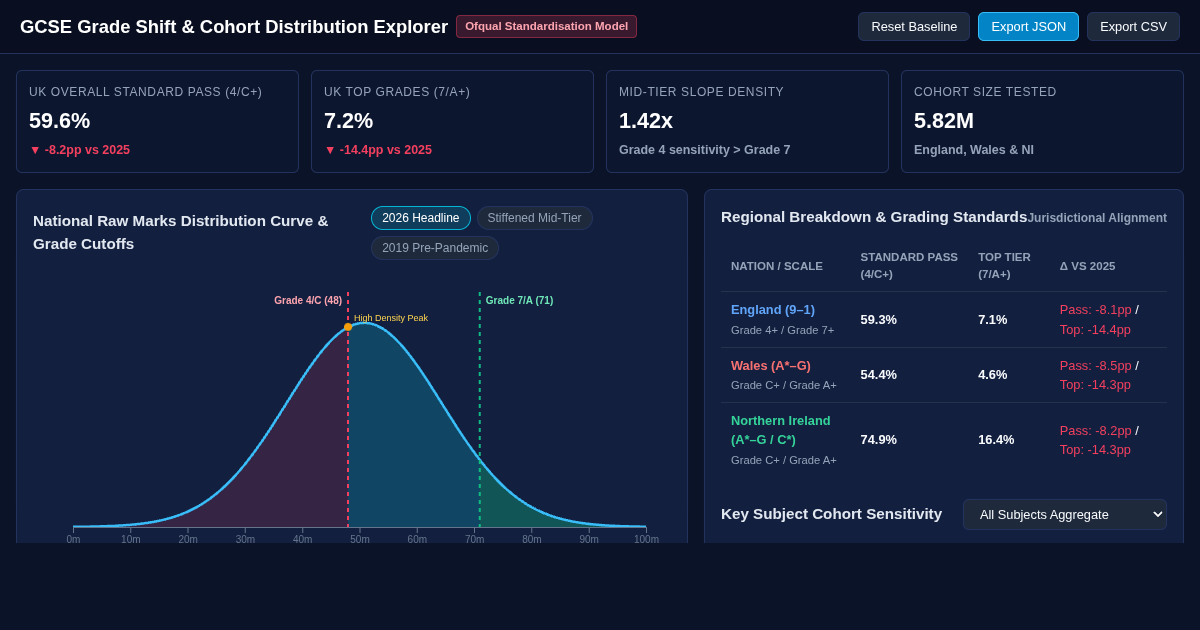Click the England, Wales & NI subtitle
This screenshot has width=1200, height=630.
[974, 150]
